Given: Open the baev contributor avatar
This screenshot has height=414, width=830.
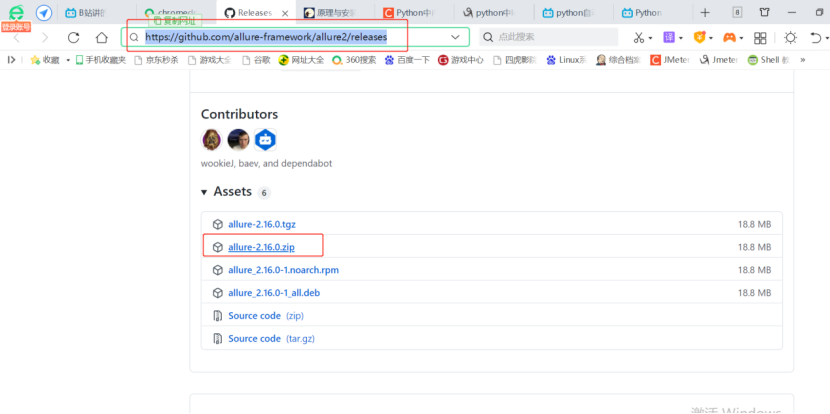Looking at the screenshot, I should (238, 140).
